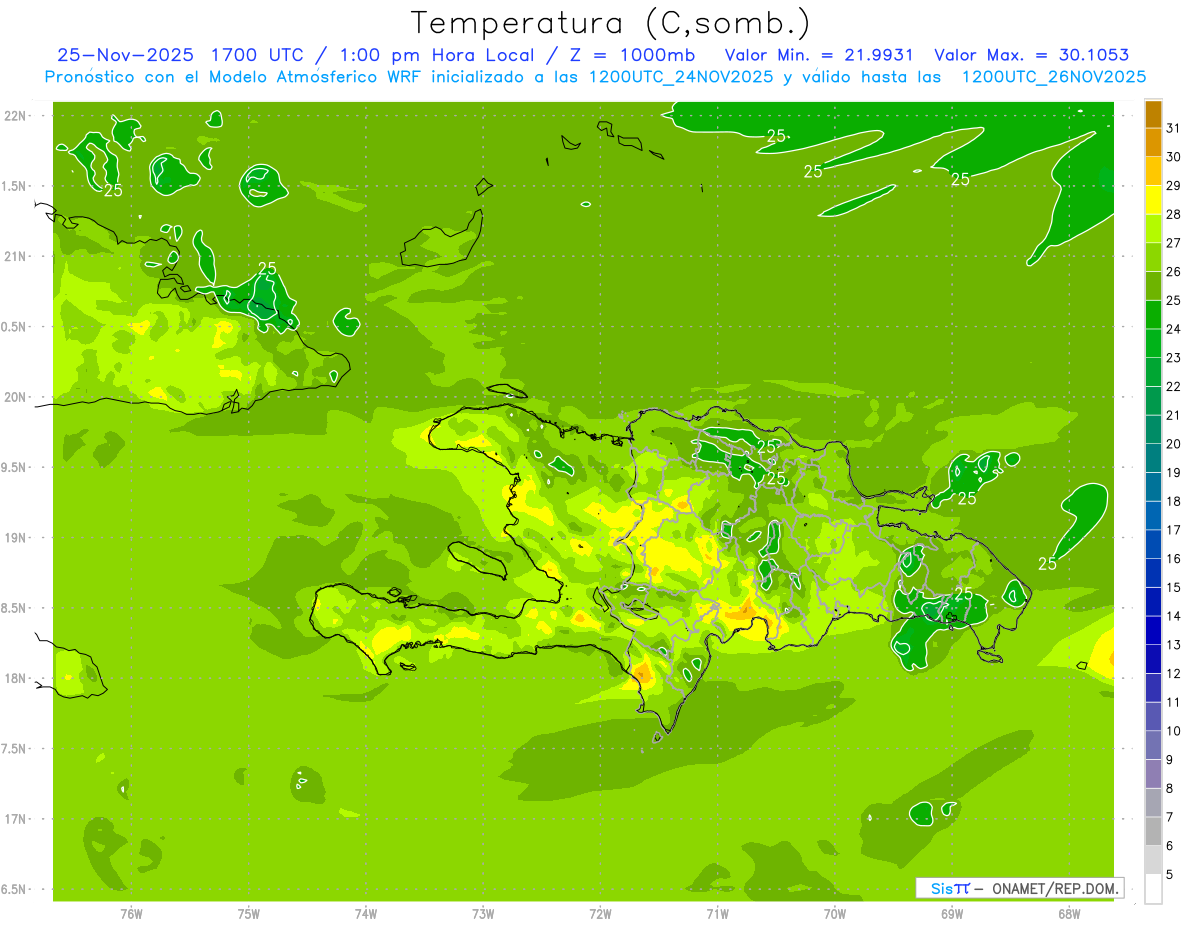Viewport: 1200px width, 927px height.
Task: Click the '21N' latitude axis label
Action: (x=15, y=257)
